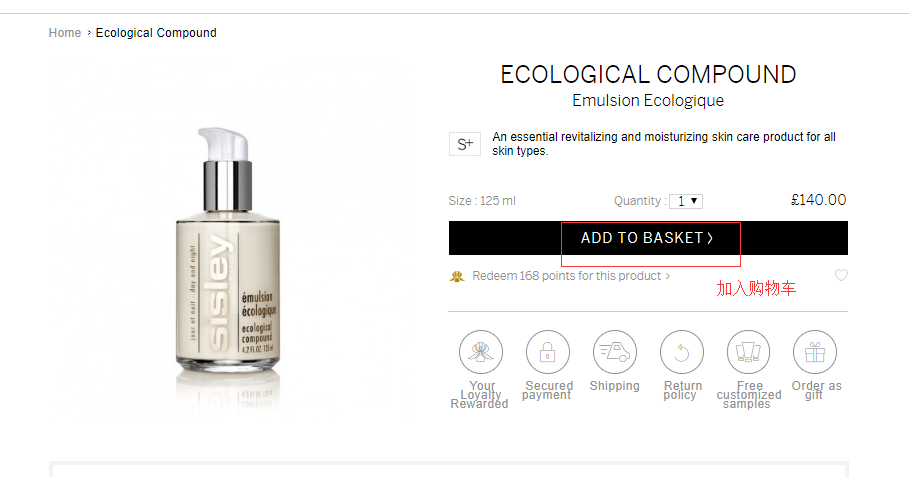Click the Order as gift label
This screenshot has height=477, width=909.
816,390
